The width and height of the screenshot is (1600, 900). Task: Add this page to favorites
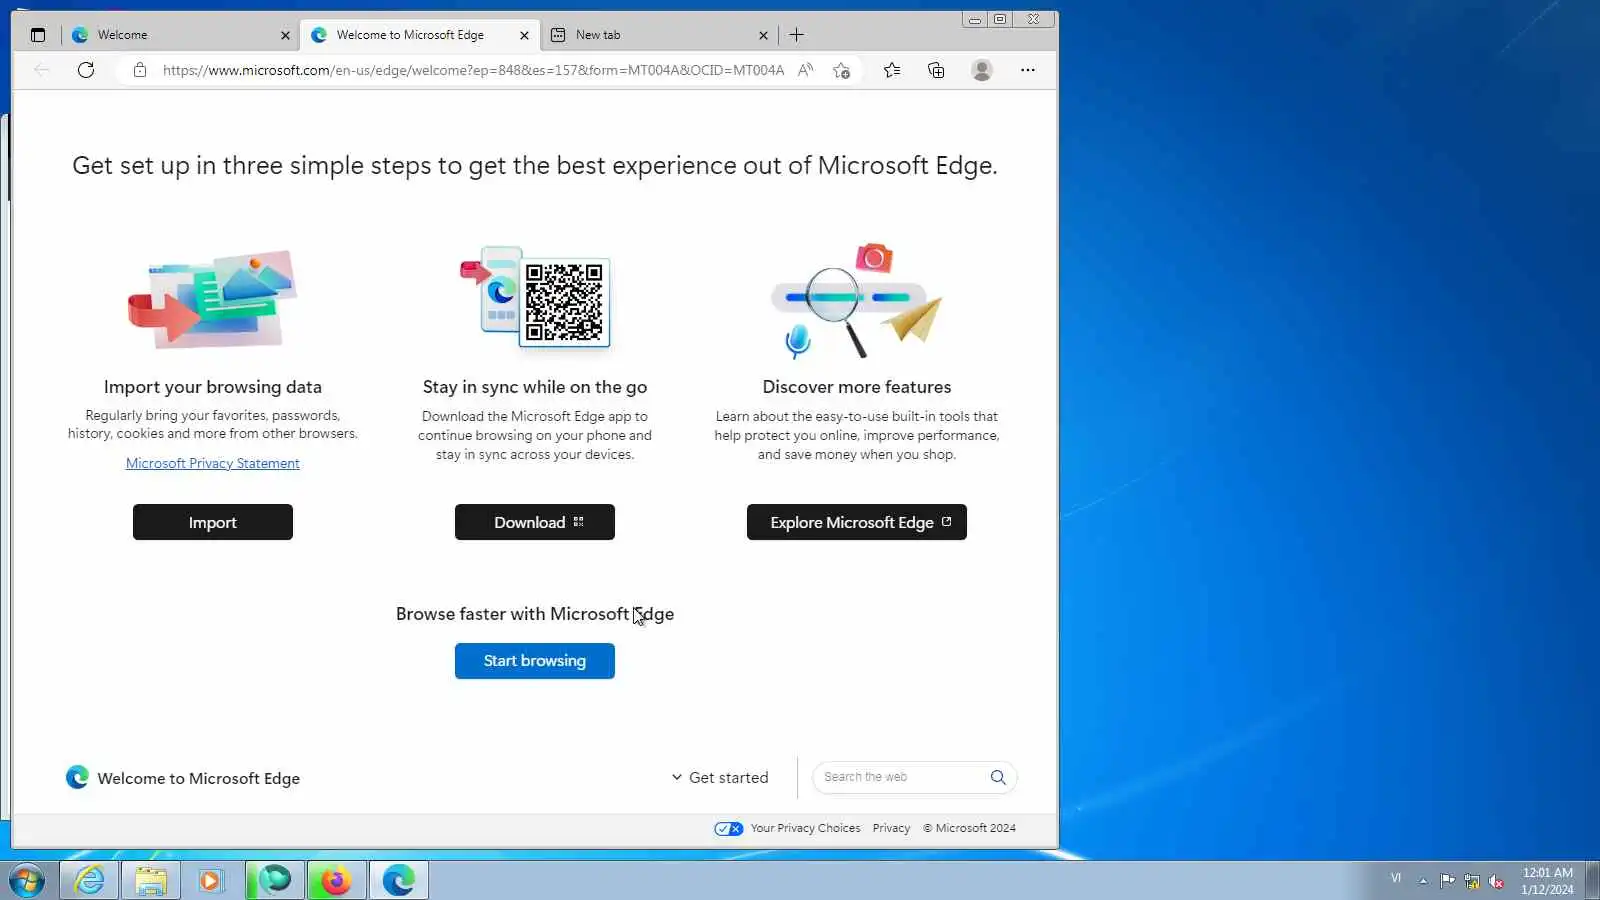coord(841,70)
